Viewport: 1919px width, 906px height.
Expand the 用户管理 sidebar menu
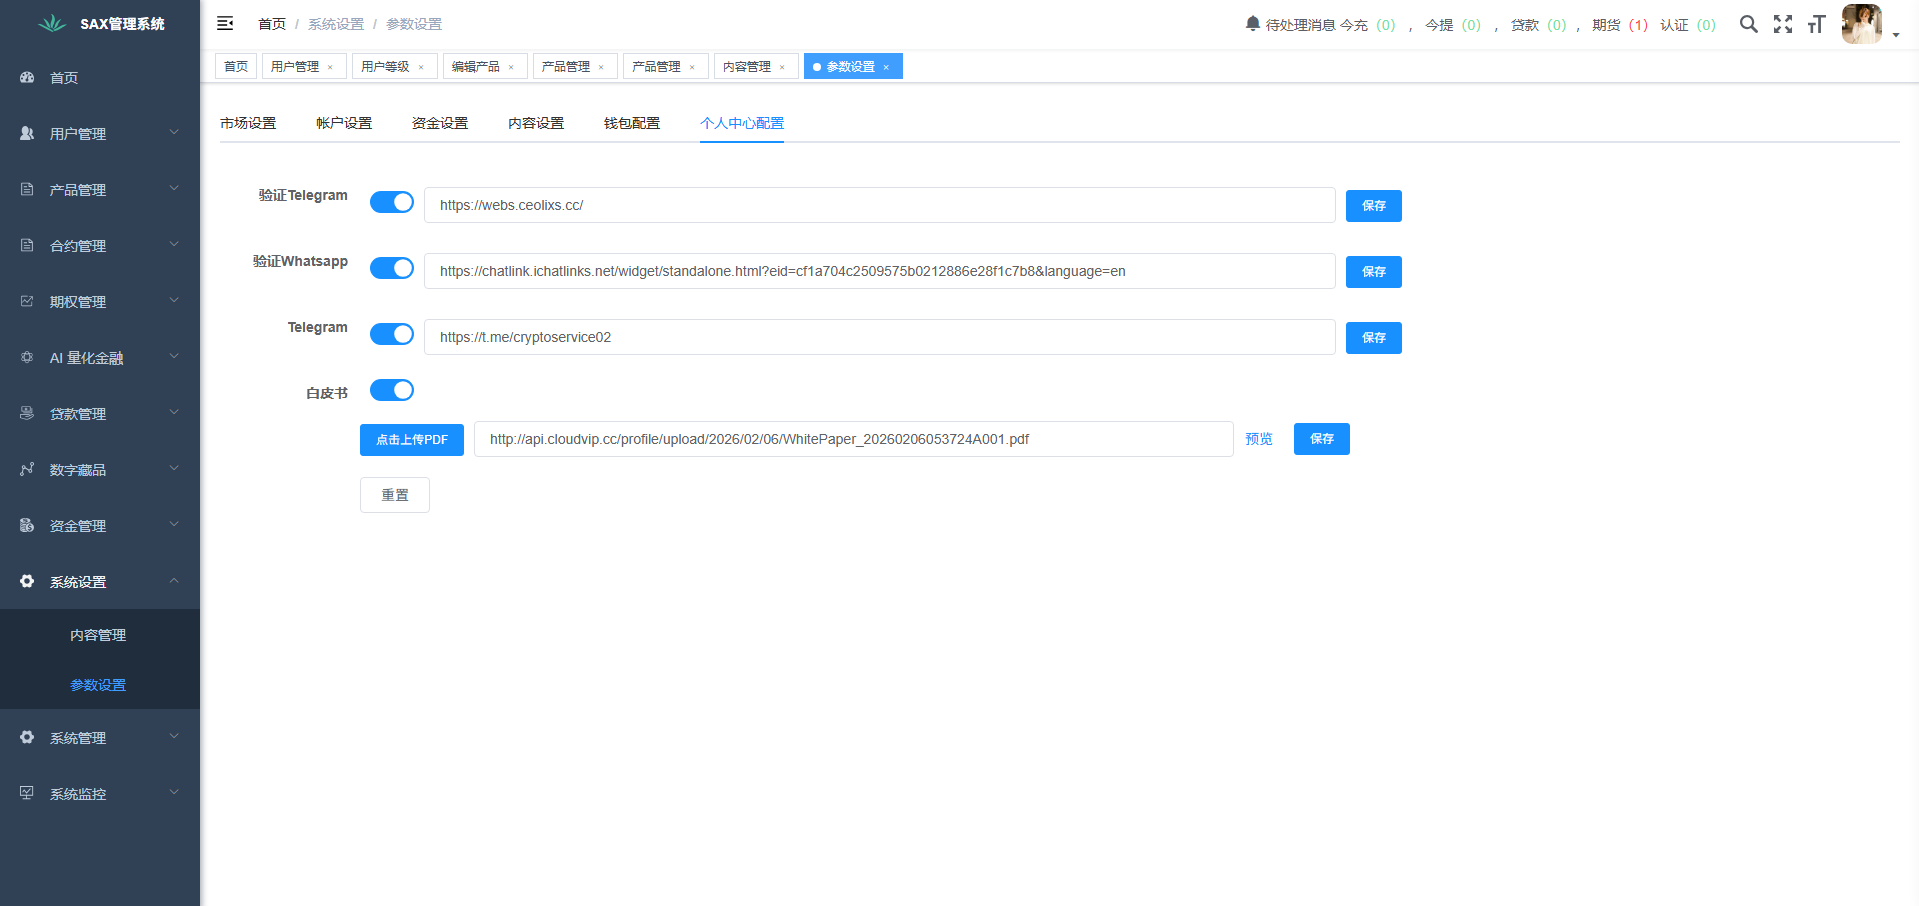99,133
